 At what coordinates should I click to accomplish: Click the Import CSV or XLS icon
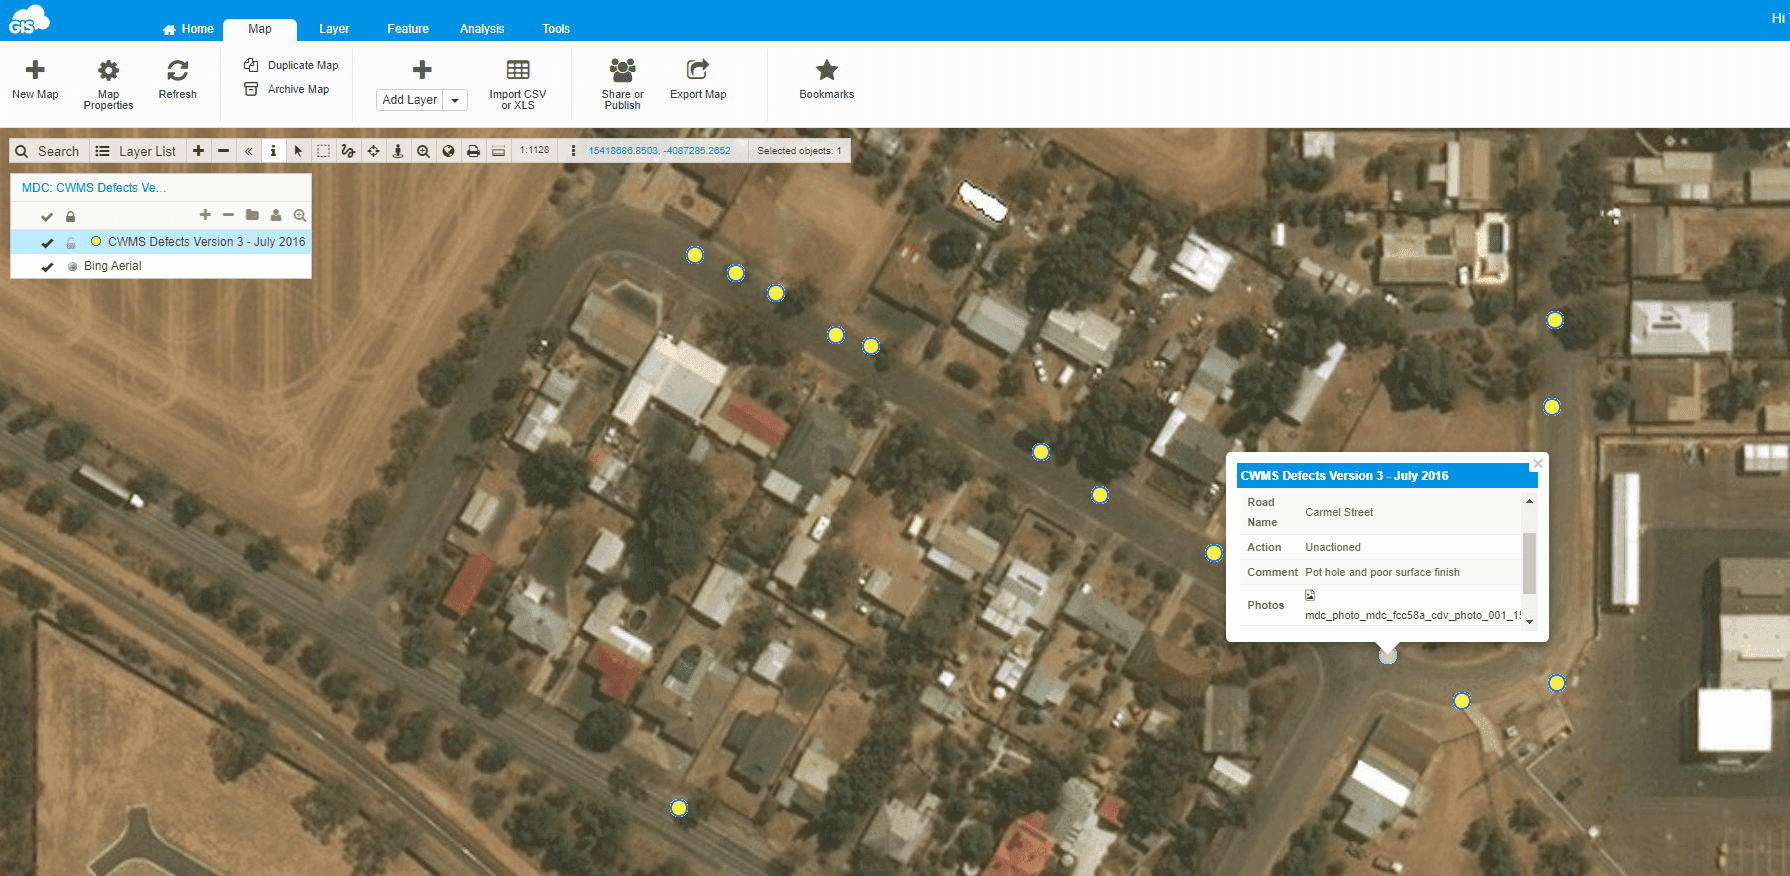(x=517, y=70)
